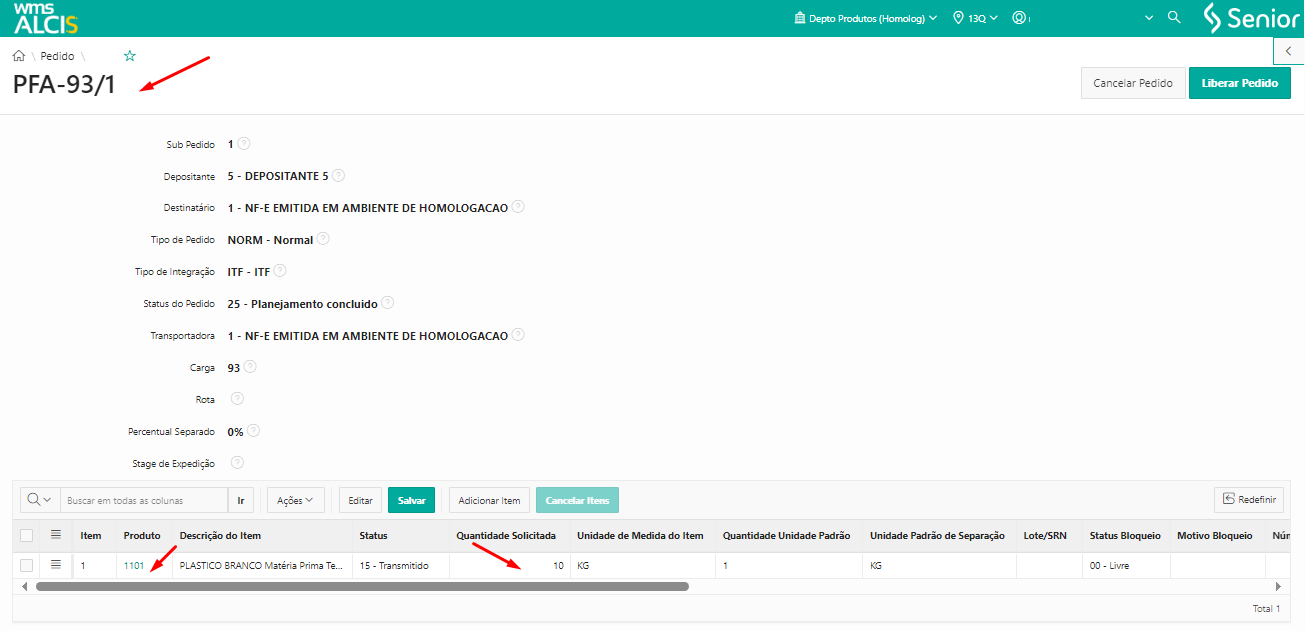
Task: Show help for Depositante field
Action: click(338, 176)
